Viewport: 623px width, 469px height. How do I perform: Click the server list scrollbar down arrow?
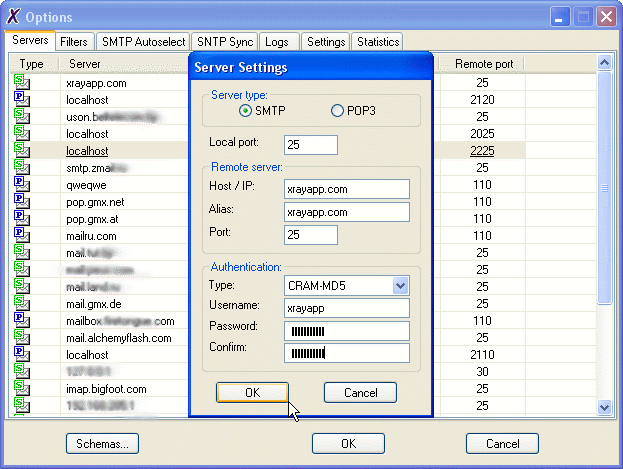pyautogui.click(x=604, y=407)
